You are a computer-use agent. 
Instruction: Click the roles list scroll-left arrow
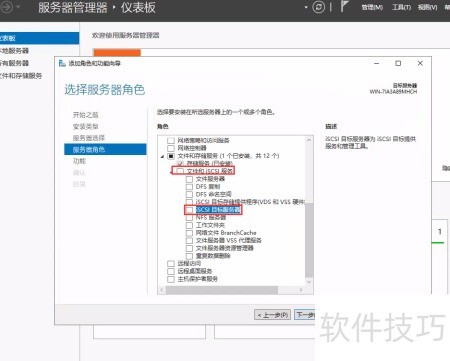click(x=162, y=290)
